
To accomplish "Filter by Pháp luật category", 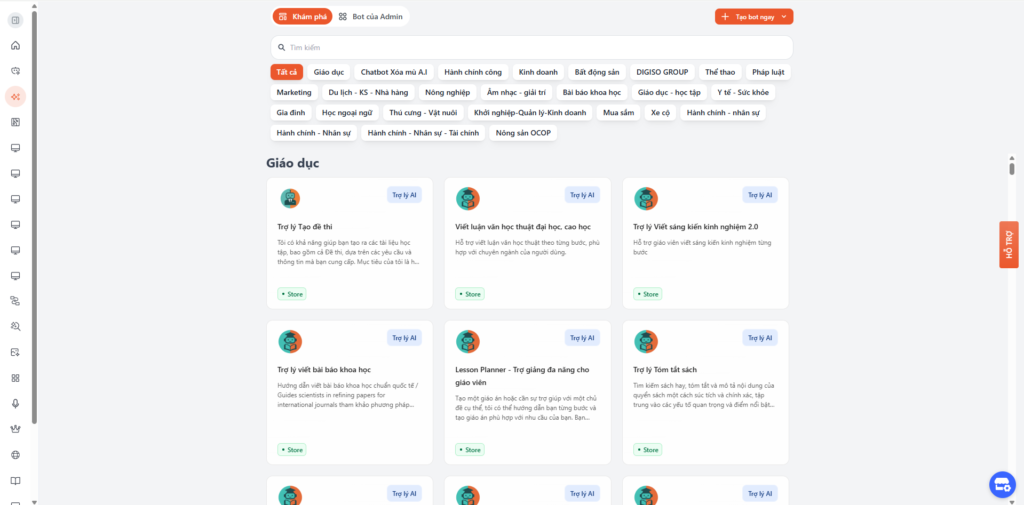I will pyautogui.click(x=768, y=72).
